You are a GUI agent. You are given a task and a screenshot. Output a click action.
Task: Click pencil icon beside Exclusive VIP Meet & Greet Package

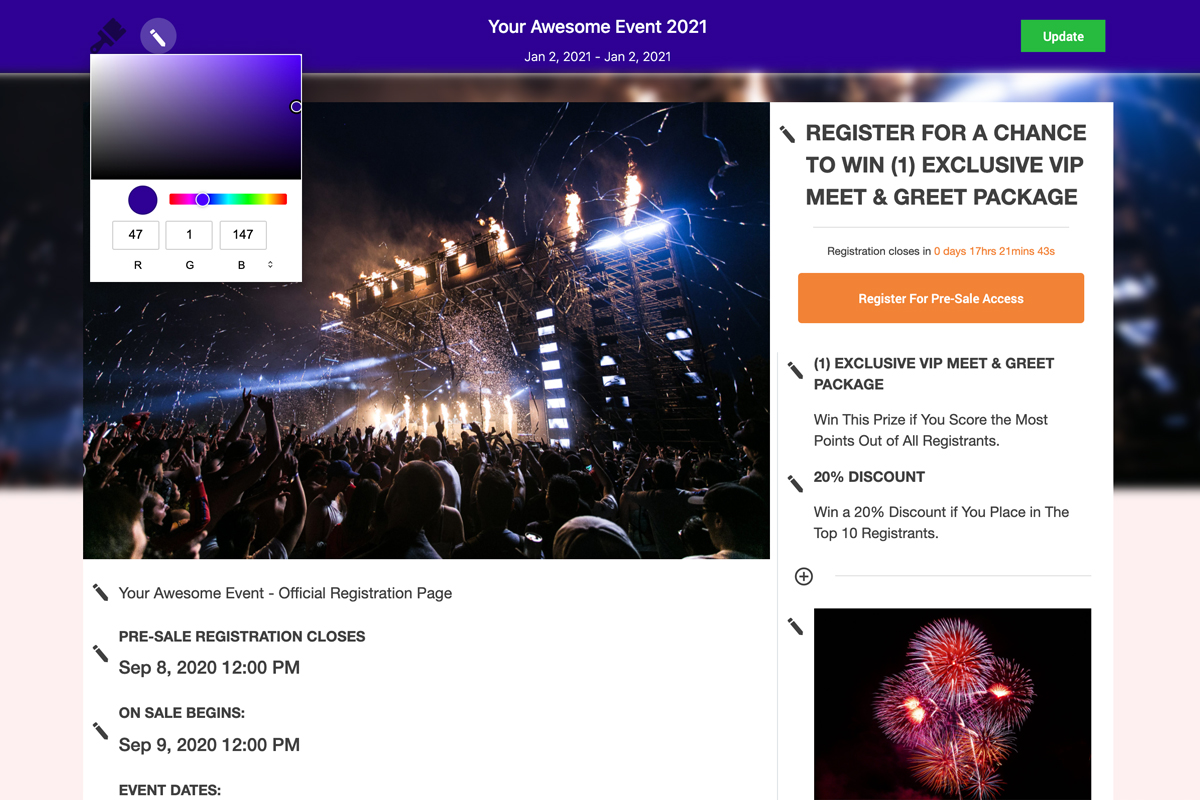point(795,371)
